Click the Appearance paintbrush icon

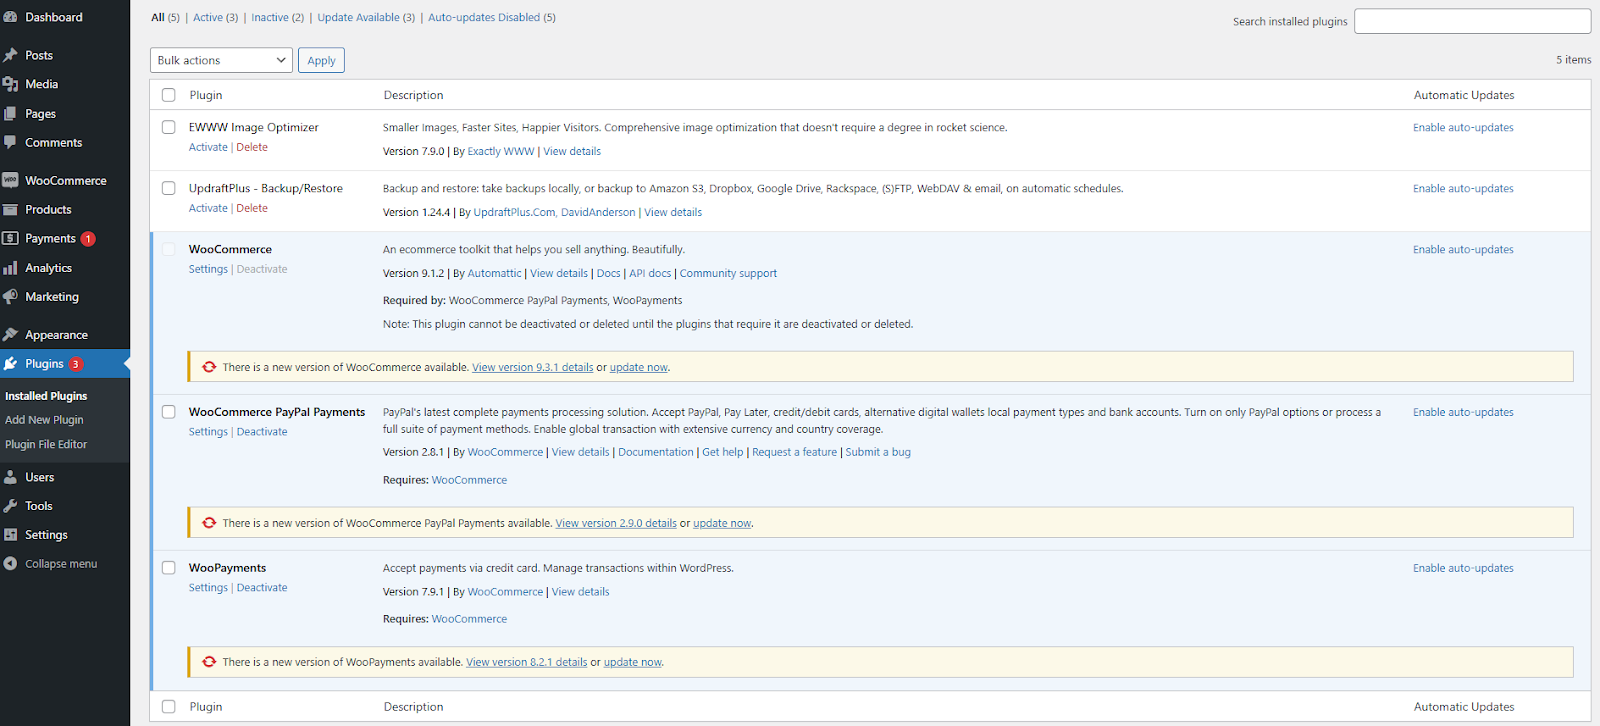click(x=10, y=335)
